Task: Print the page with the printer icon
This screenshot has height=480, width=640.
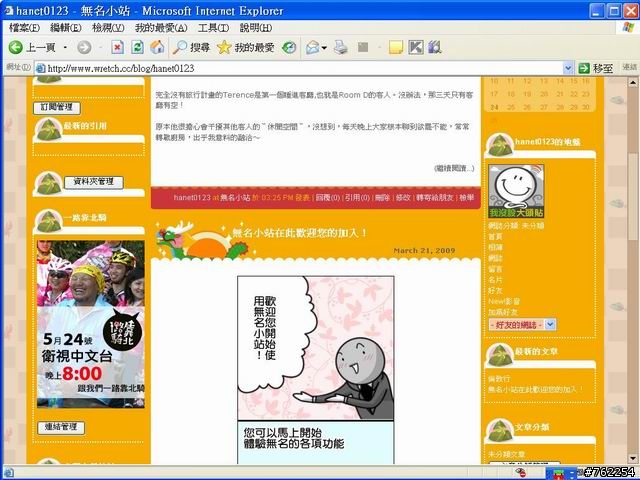Action: pos(340,48)
